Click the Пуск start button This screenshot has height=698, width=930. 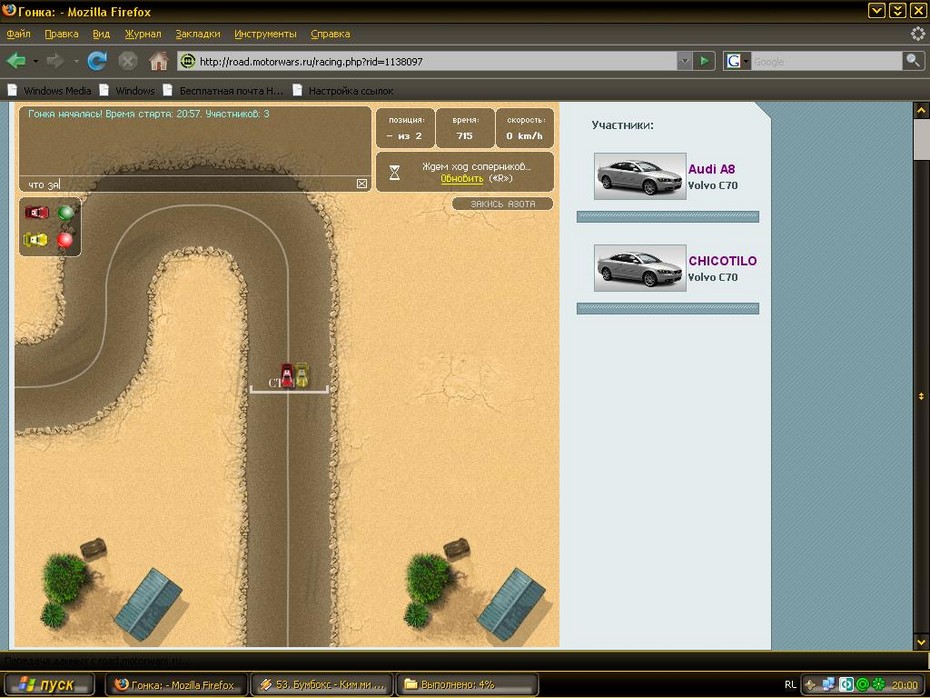tap(49, 684)
